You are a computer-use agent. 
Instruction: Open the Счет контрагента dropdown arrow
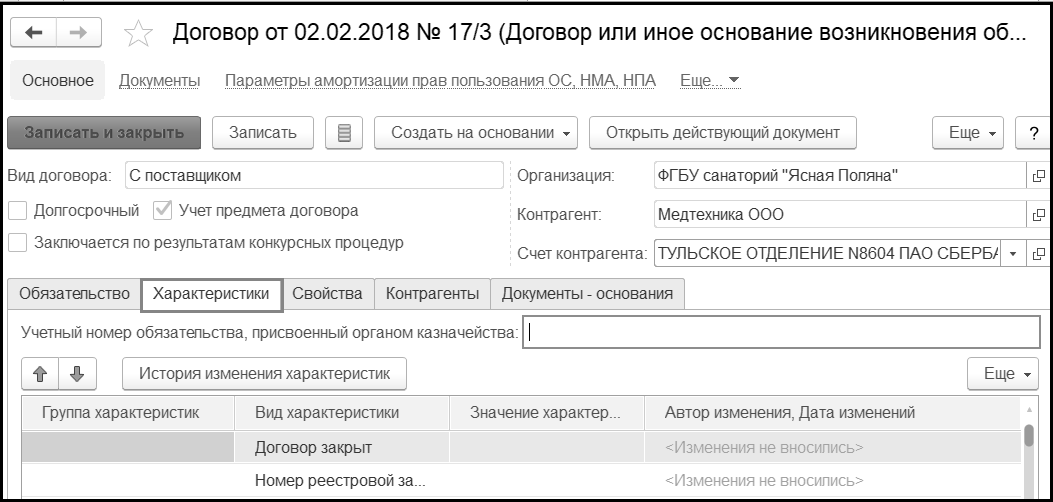[x=1012, y=253]
